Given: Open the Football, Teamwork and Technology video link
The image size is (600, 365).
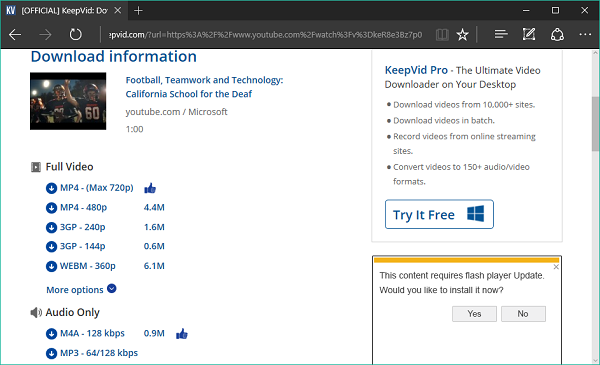Looking at the screenshot, I should [x=204, y=87].
